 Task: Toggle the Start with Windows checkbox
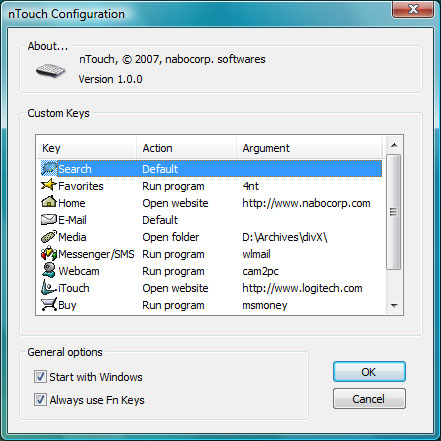coord(40,377)
